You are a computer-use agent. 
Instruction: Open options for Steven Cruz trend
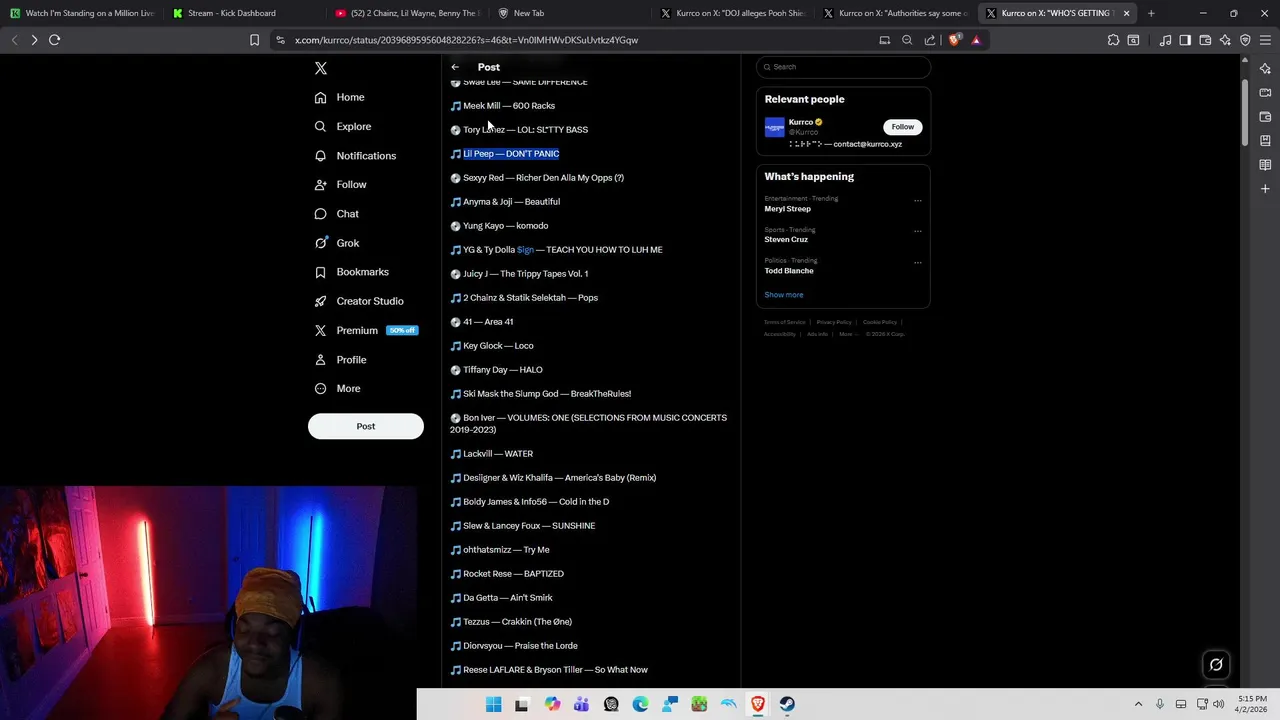pyautogui.click(x=917, y=231)
